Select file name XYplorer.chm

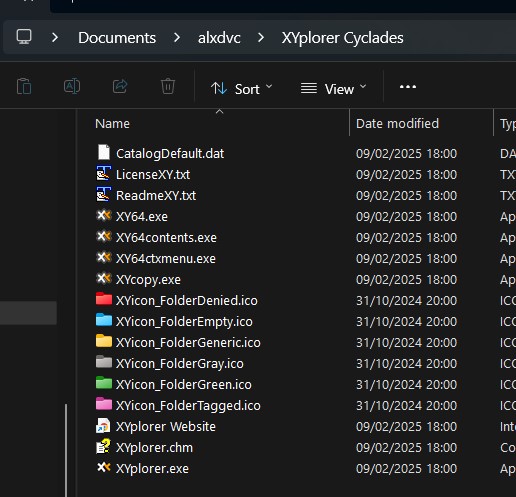coord(154,448)
